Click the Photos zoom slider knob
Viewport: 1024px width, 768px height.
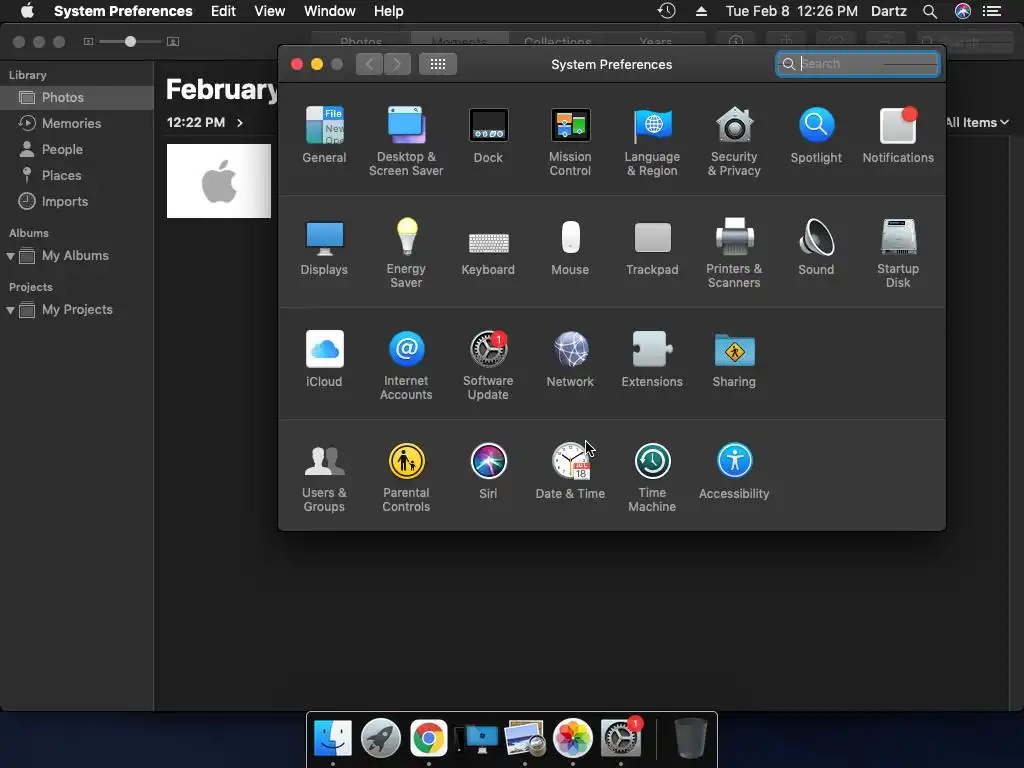coord(131,41)
